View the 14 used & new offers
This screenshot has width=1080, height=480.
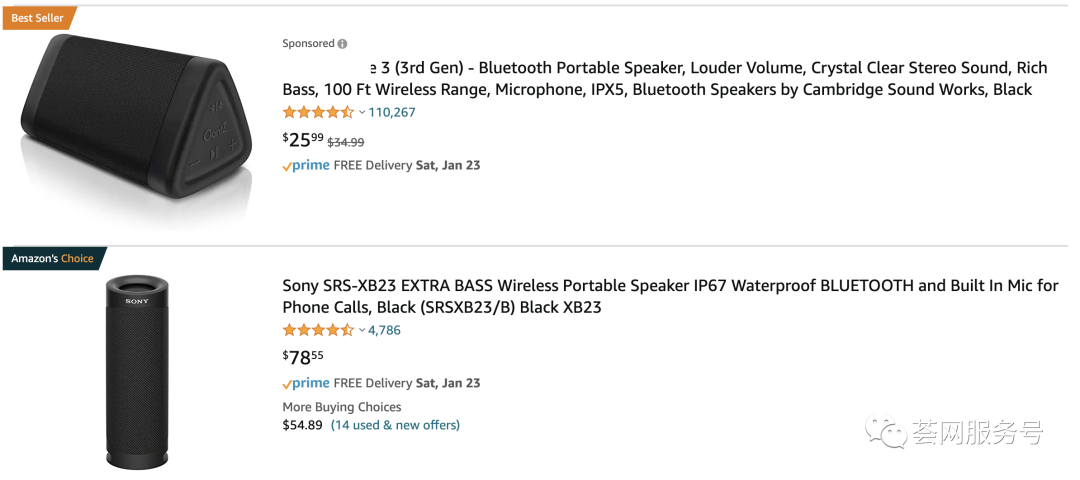pyautogui.click(x=395, y=425)
